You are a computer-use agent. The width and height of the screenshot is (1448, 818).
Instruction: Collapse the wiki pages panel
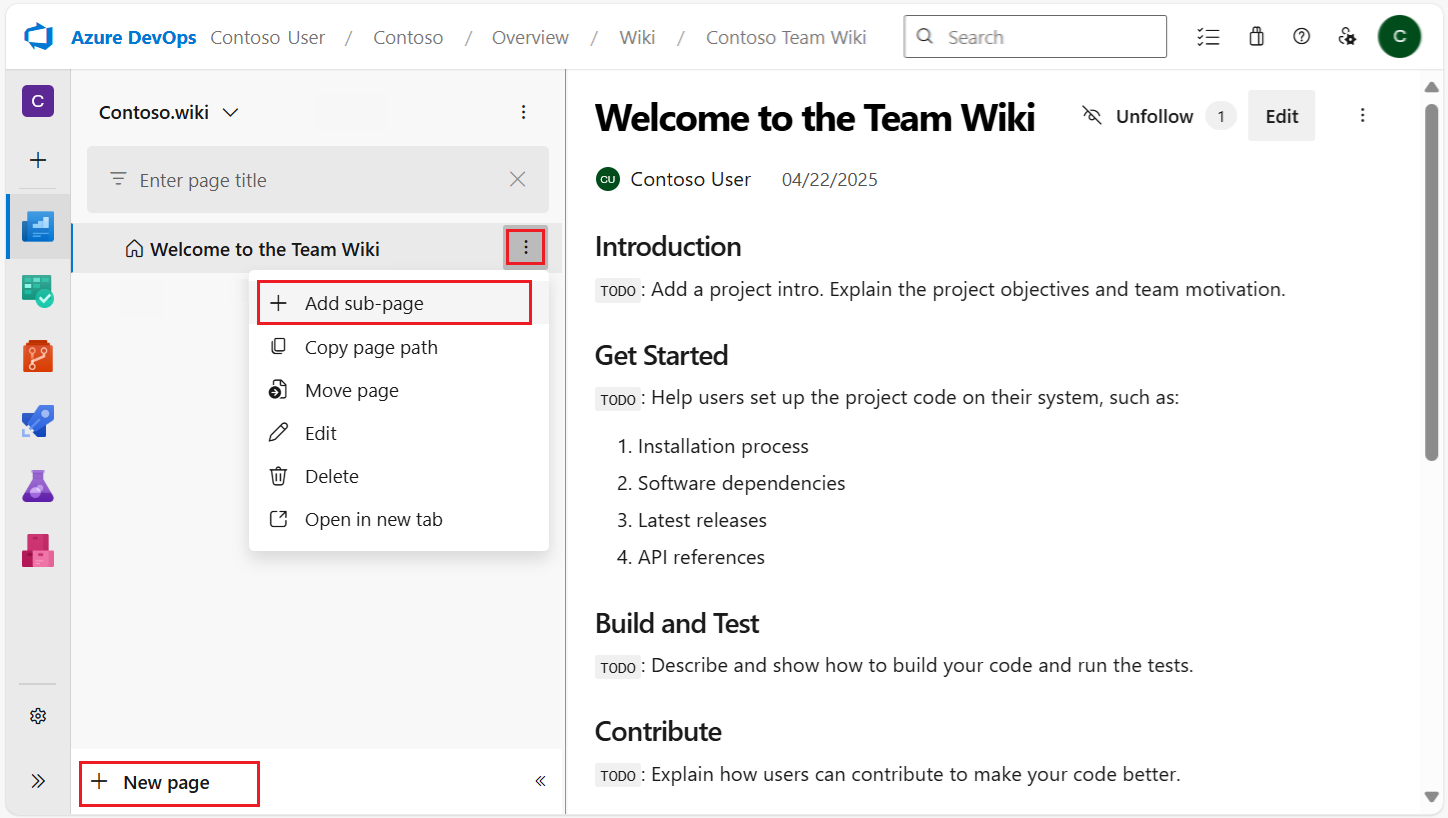point(540,781)
